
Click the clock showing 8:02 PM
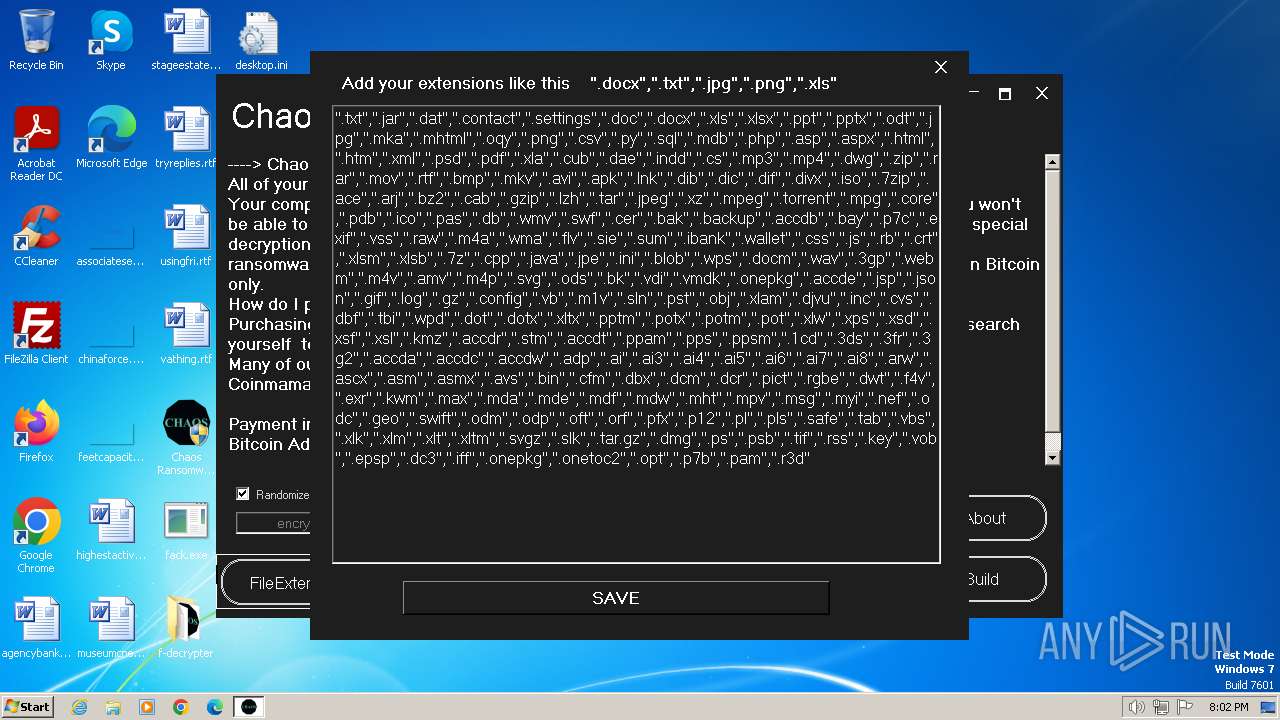point(1229,707)
